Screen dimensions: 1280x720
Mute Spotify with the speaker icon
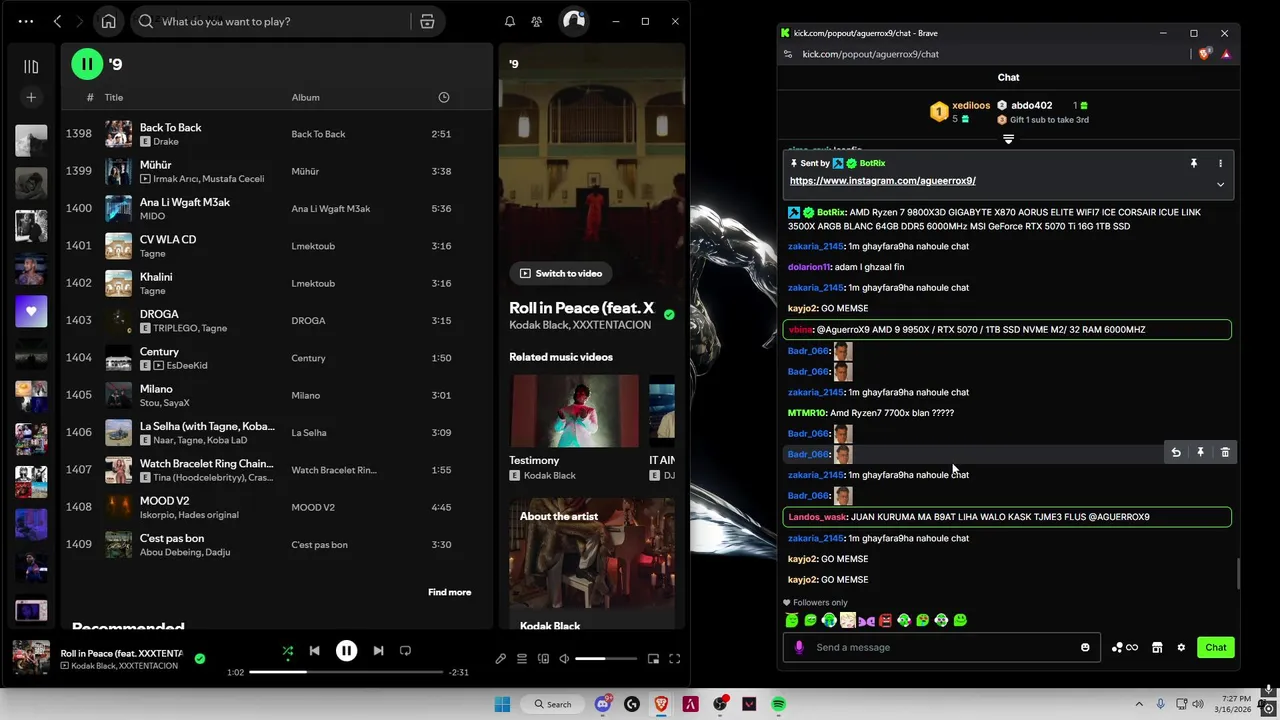564,659
